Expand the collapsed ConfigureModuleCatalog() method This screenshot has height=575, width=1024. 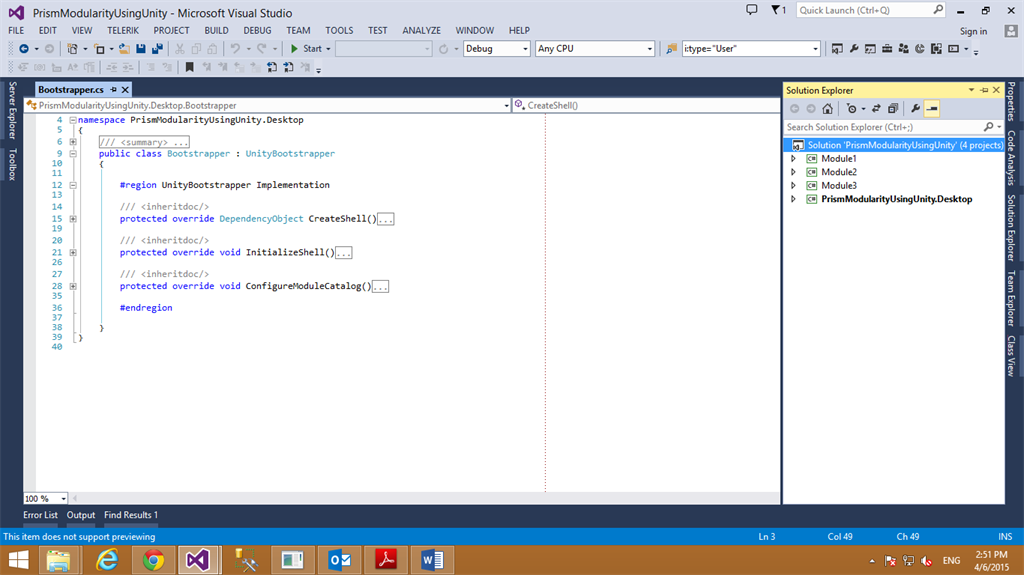tap(73, 286)
